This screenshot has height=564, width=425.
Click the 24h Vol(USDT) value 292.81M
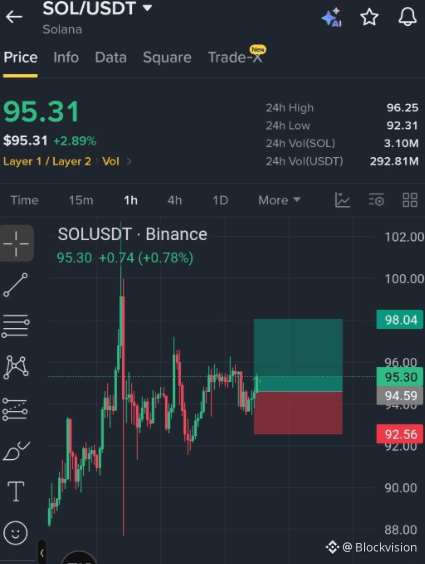(x=394, y=161)
